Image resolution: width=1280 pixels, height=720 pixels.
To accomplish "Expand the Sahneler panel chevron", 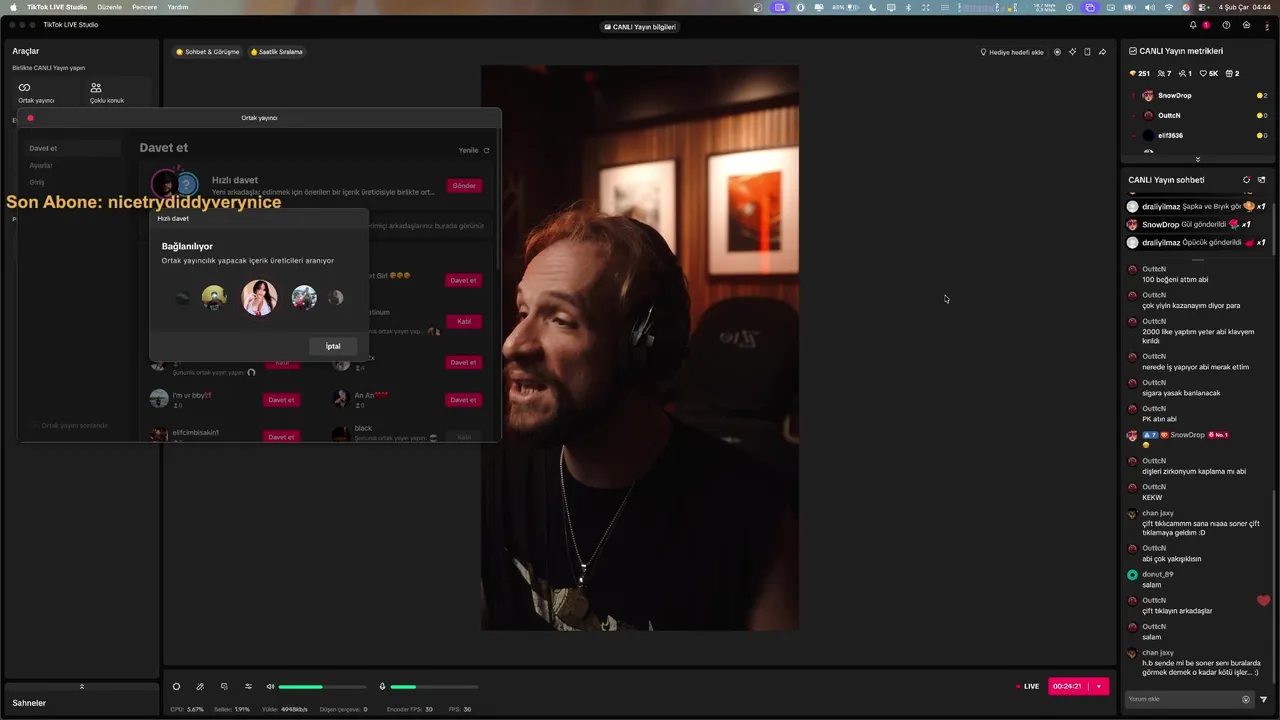I will pyautogui.click(x=82, y=686).
